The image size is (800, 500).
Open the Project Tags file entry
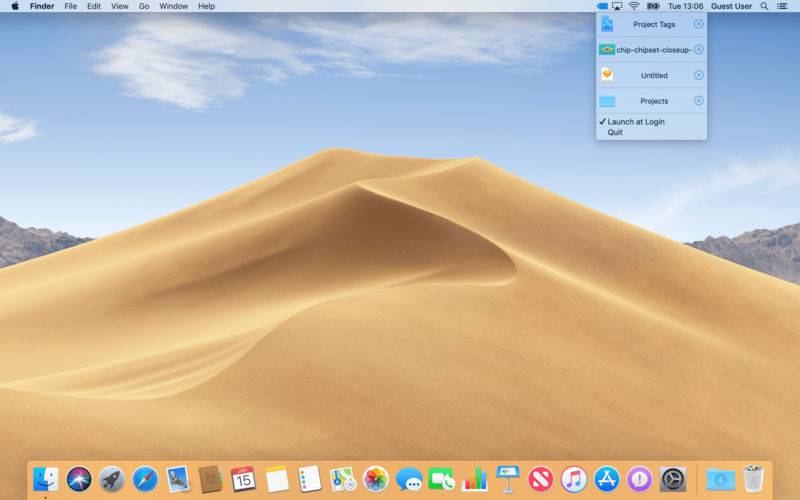click(x=652, y=24)
